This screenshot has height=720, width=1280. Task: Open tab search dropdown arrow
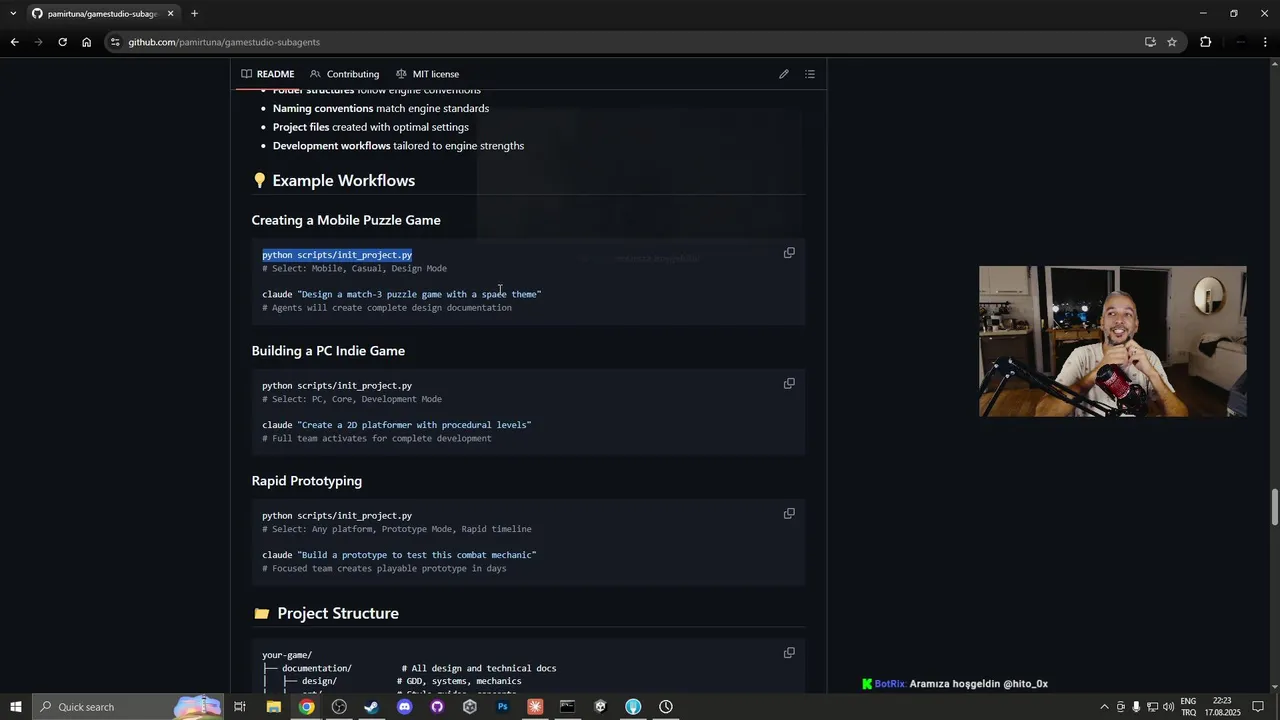(x=13, y=14)
